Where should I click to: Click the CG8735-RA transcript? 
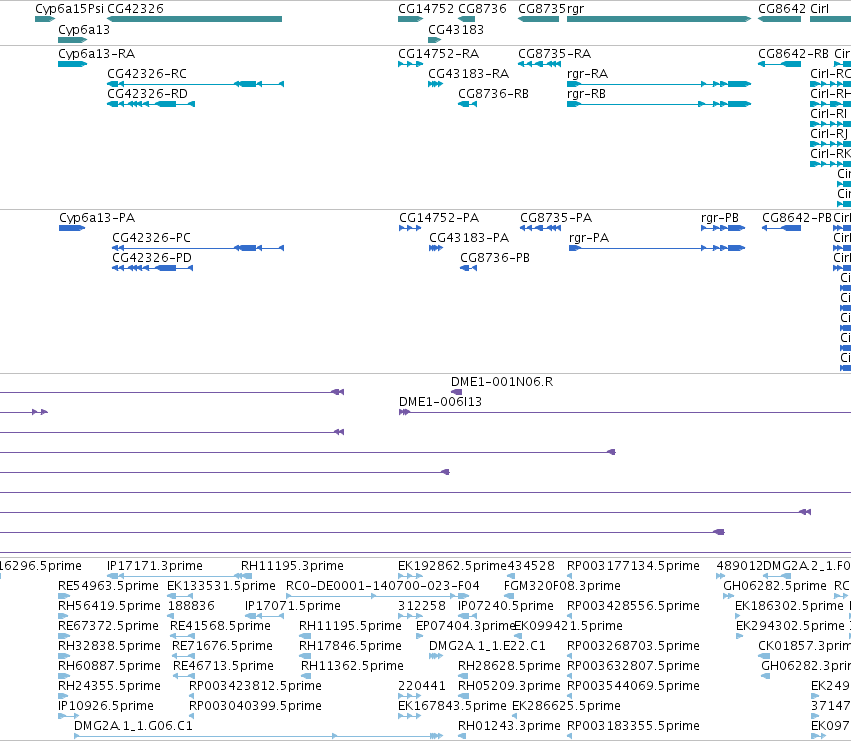(x=539, y=64)
